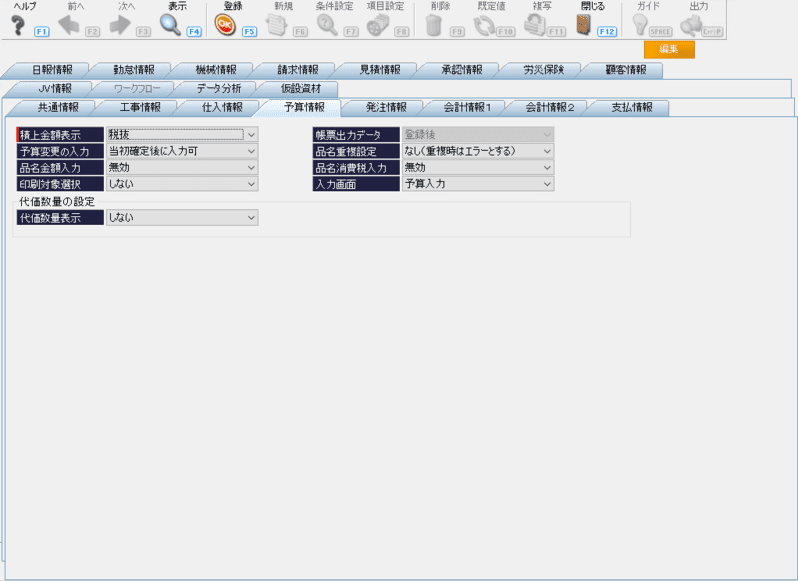The width and height of the screenshot is (798, 581).
Task: Switch to the 会計情報2 tab
Action: pyautogui.click(x=550, y=107)
